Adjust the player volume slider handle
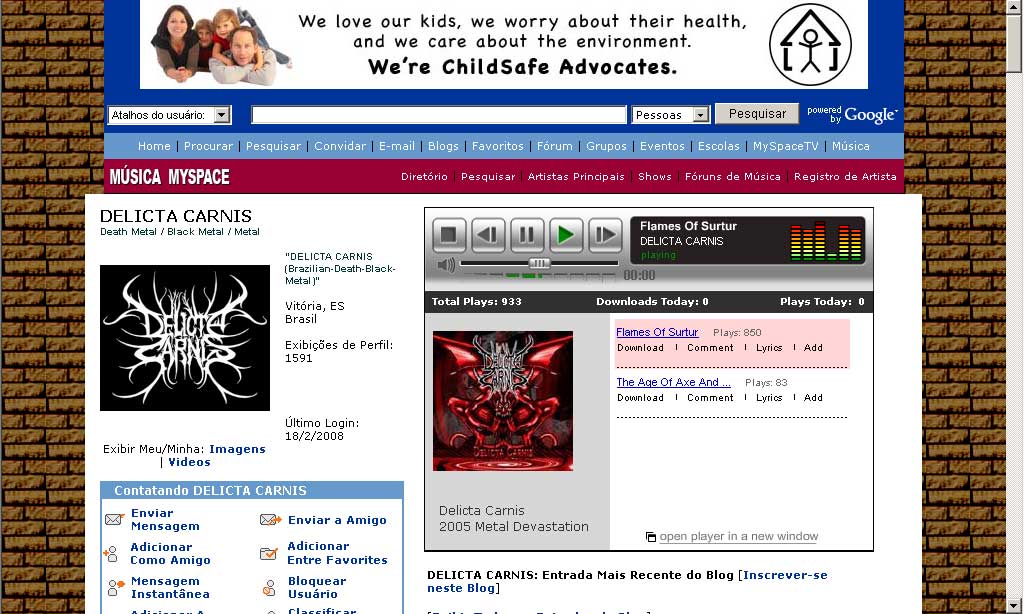 click(539, 263)
